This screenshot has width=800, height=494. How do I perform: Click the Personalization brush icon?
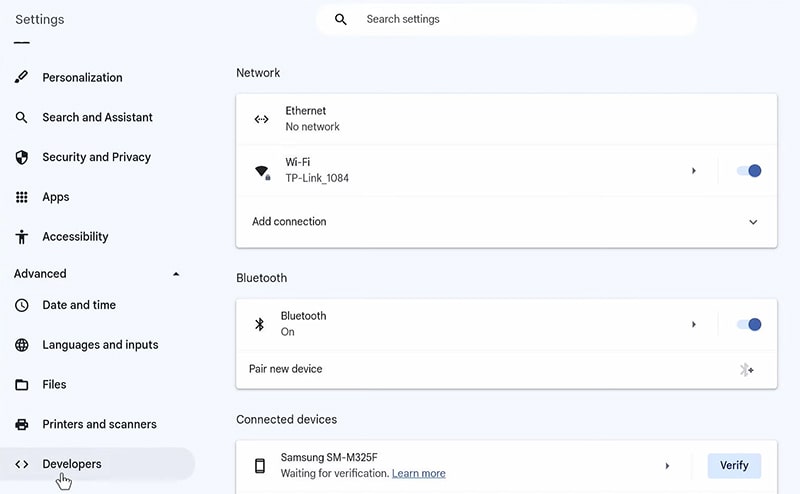click(22, 78)
